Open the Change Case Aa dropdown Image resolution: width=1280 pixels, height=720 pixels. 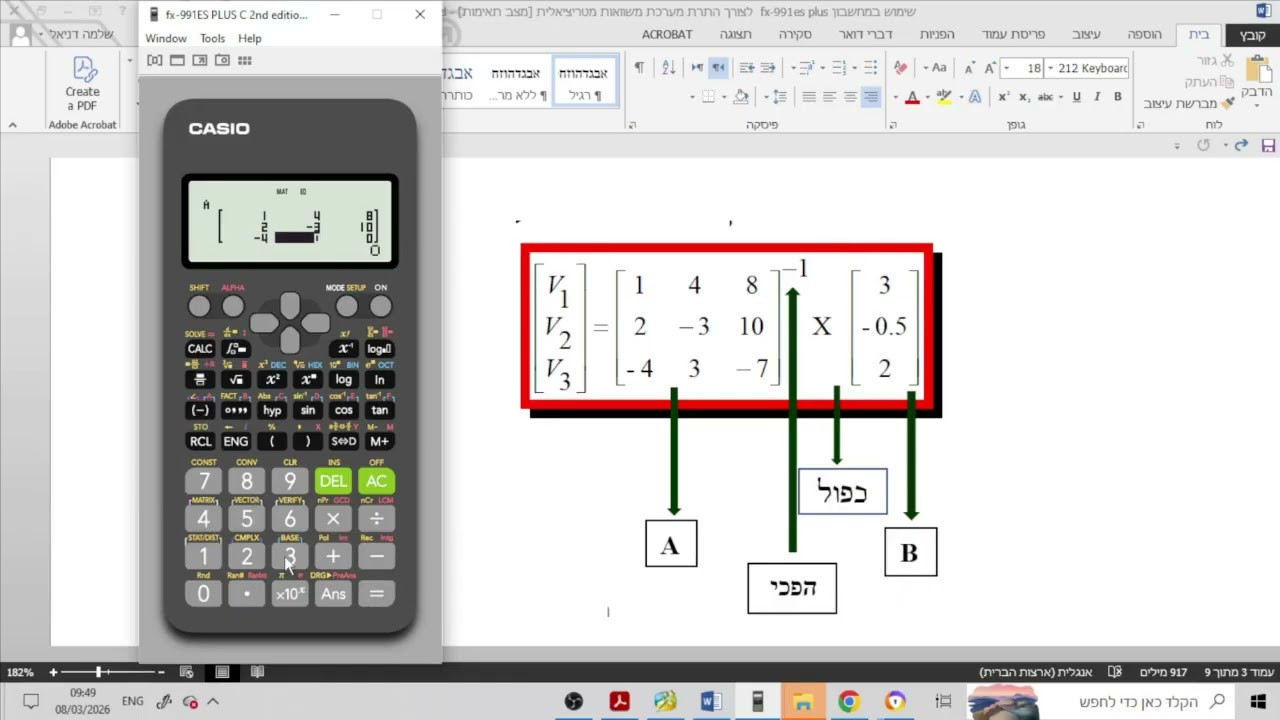pos(935,68)
